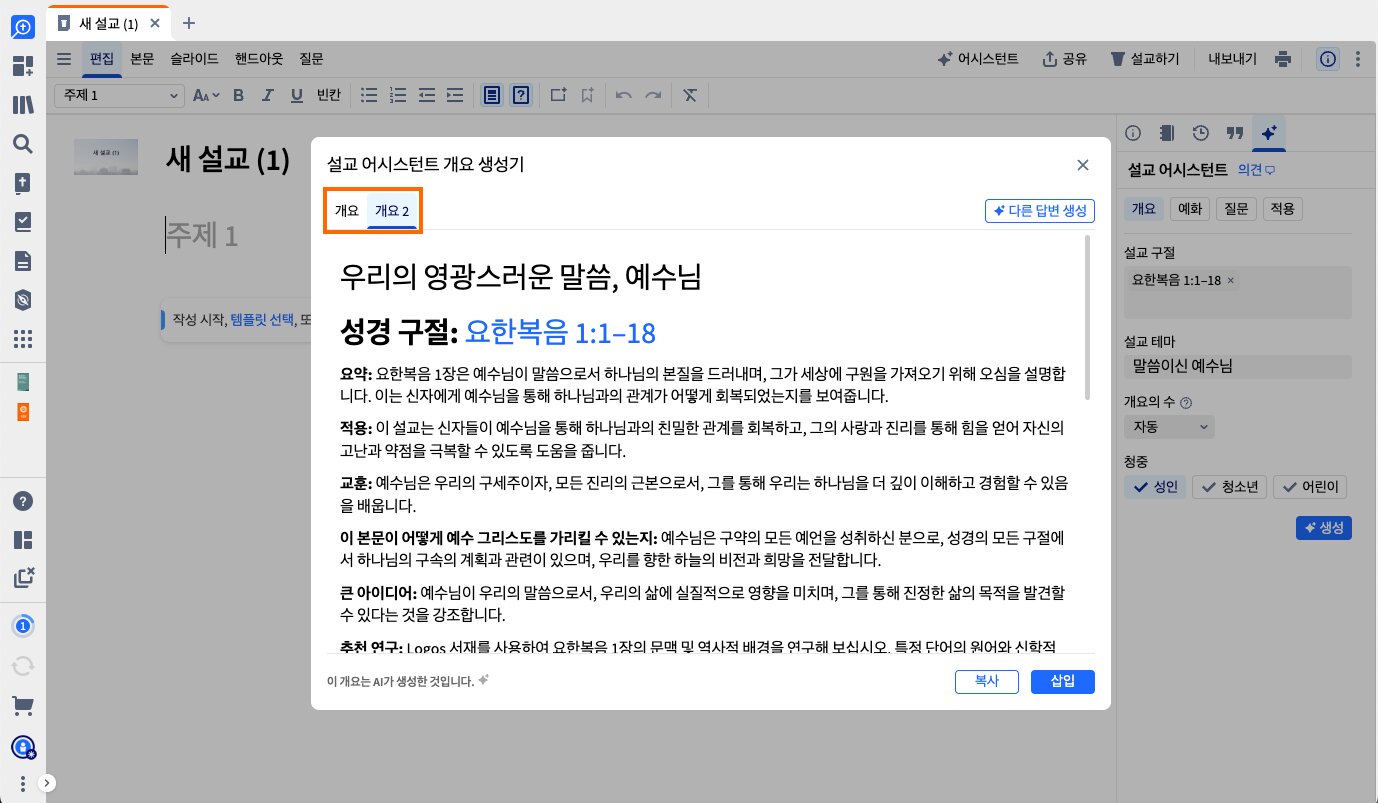1378x803 pixels.
Task: Switch to the 핸드아웃 tab
Action: pyautogui.click(x=259, y=59)
